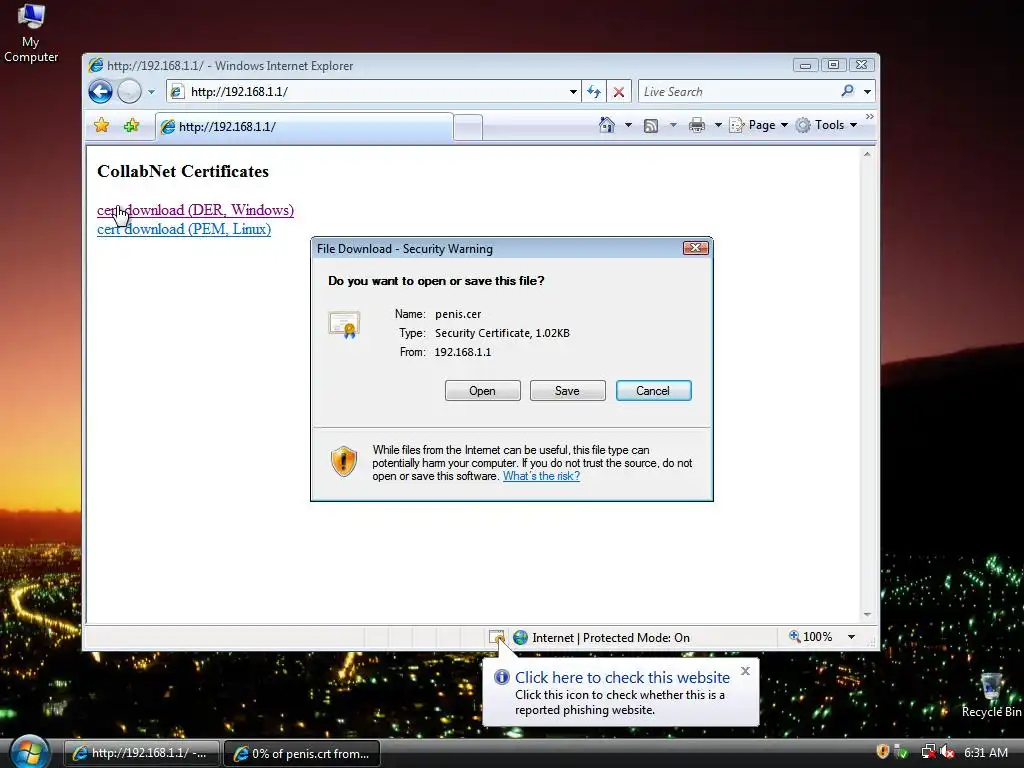Go back using the Back arrow button
This screenshot has height=768, width=1024.
pos(101,91)
